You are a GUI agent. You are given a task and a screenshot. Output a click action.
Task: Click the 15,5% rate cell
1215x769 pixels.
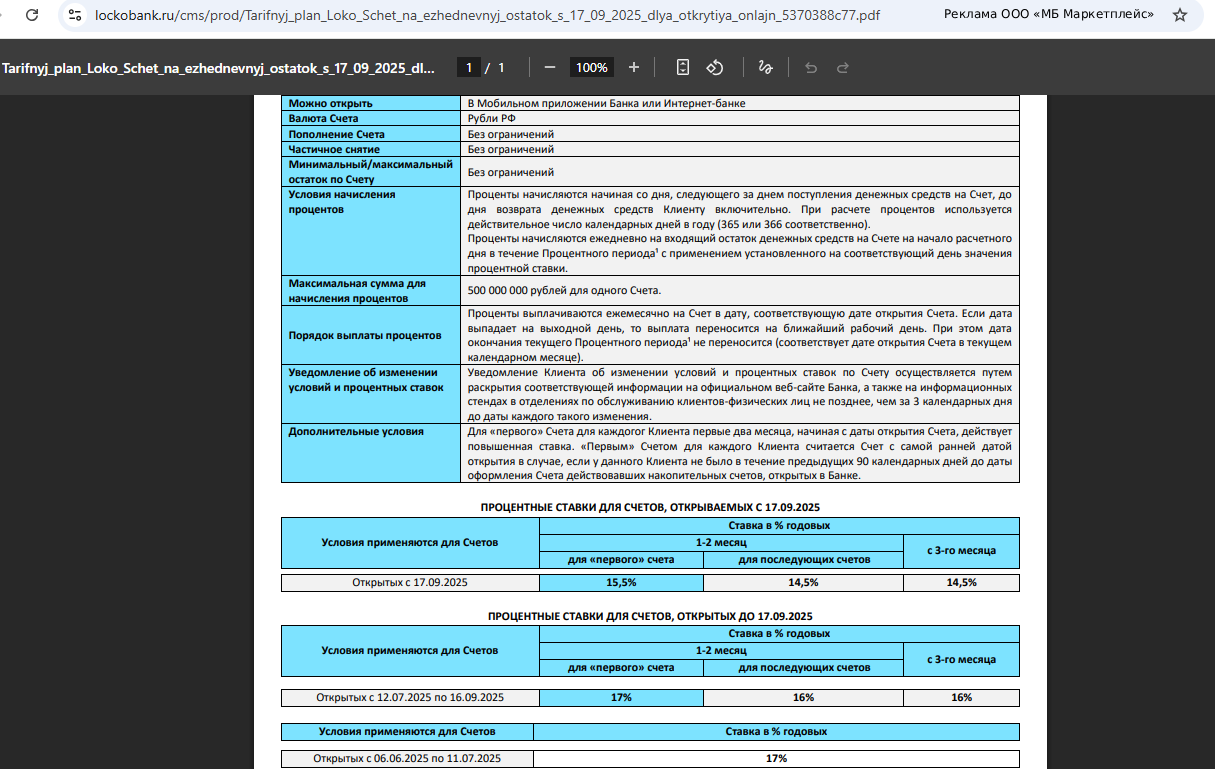click(621, 582)
